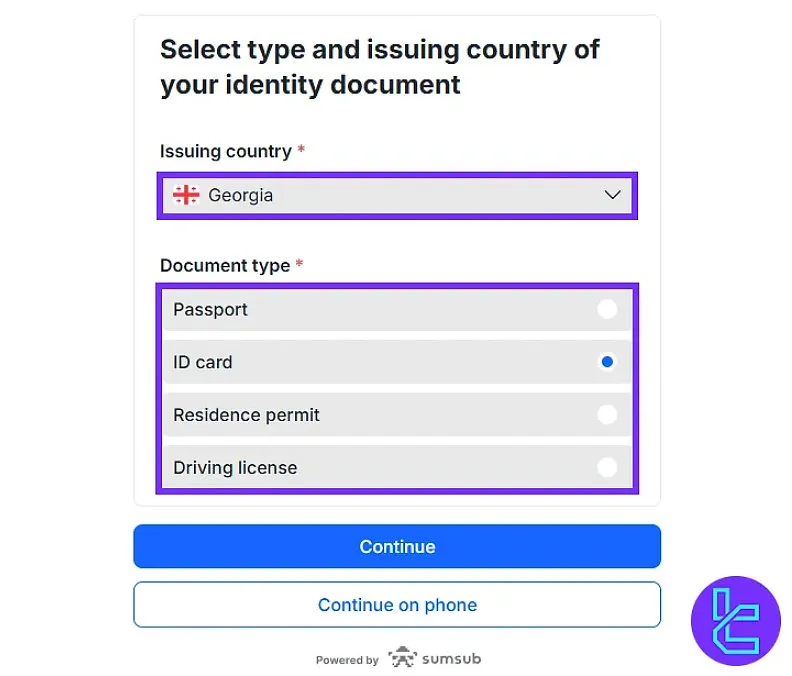Viewport: 792px width, 676px height.
Task: Click the ID card option text
Action: tap(203, 362)
